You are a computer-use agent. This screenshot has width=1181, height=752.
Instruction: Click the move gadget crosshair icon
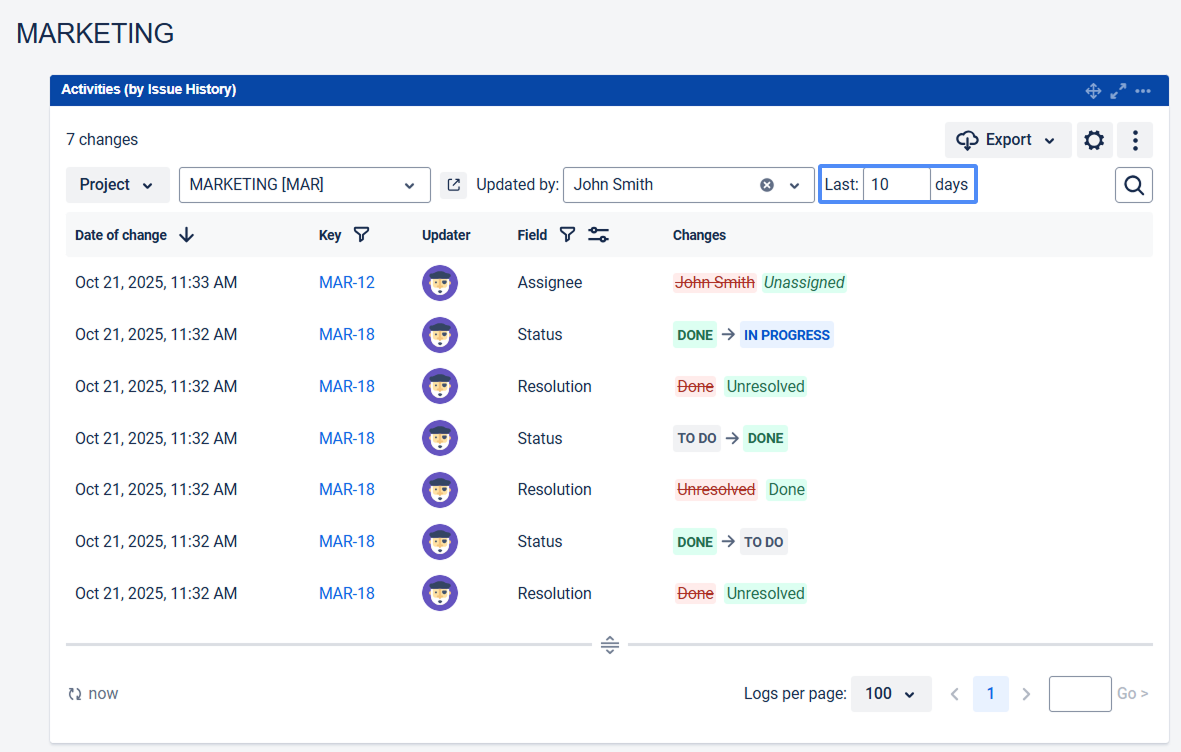[1093, 91]
